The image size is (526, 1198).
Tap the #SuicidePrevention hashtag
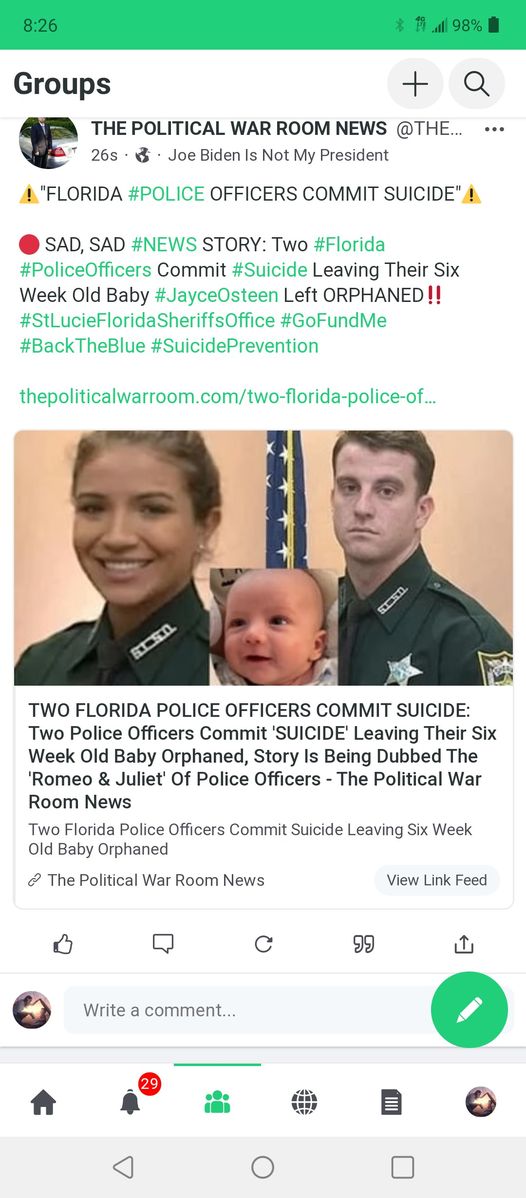[x=235, y=346]
